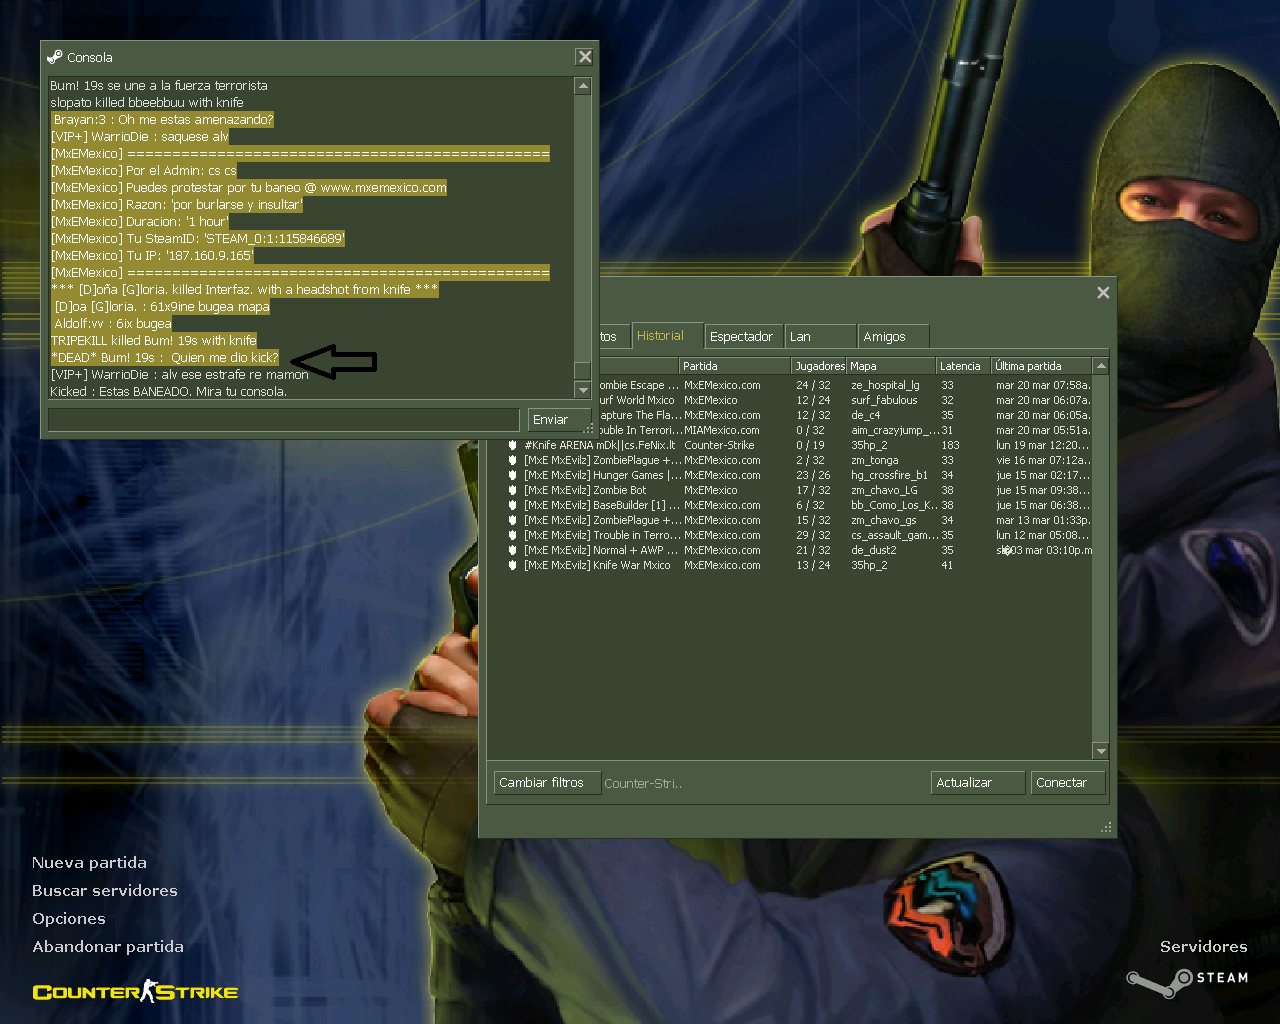Screen dimensions: 1280x1024
Task: Click the 'Kicked : Estas BANEADO' console line
Action: click(x=169, y=391)
